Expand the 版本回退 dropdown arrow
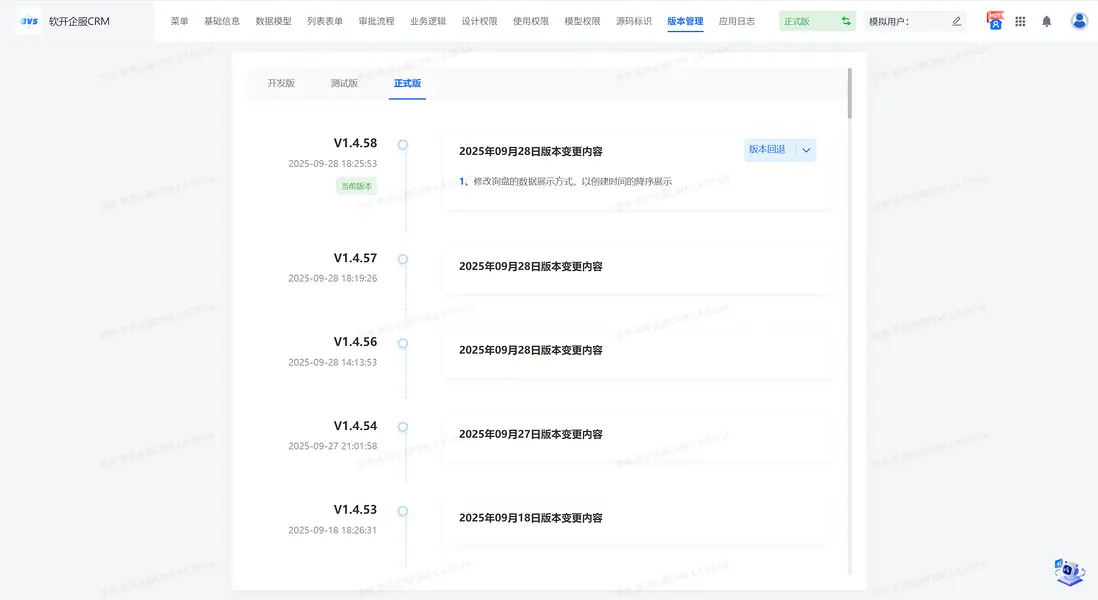 tap(806, 150)
